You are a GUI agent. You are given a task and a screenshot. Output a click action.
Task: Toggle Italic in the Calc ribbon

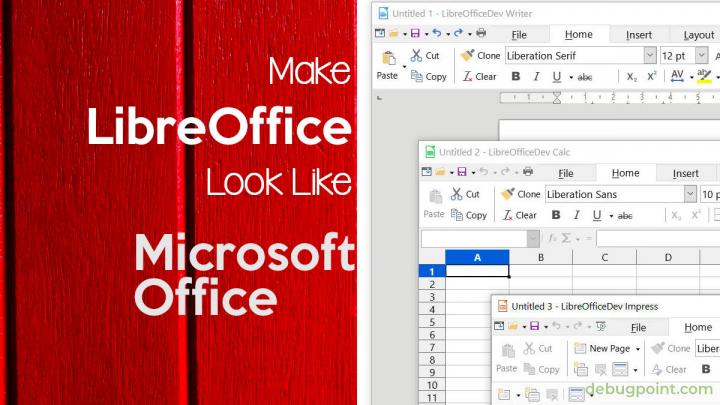(x=576, y=215)
